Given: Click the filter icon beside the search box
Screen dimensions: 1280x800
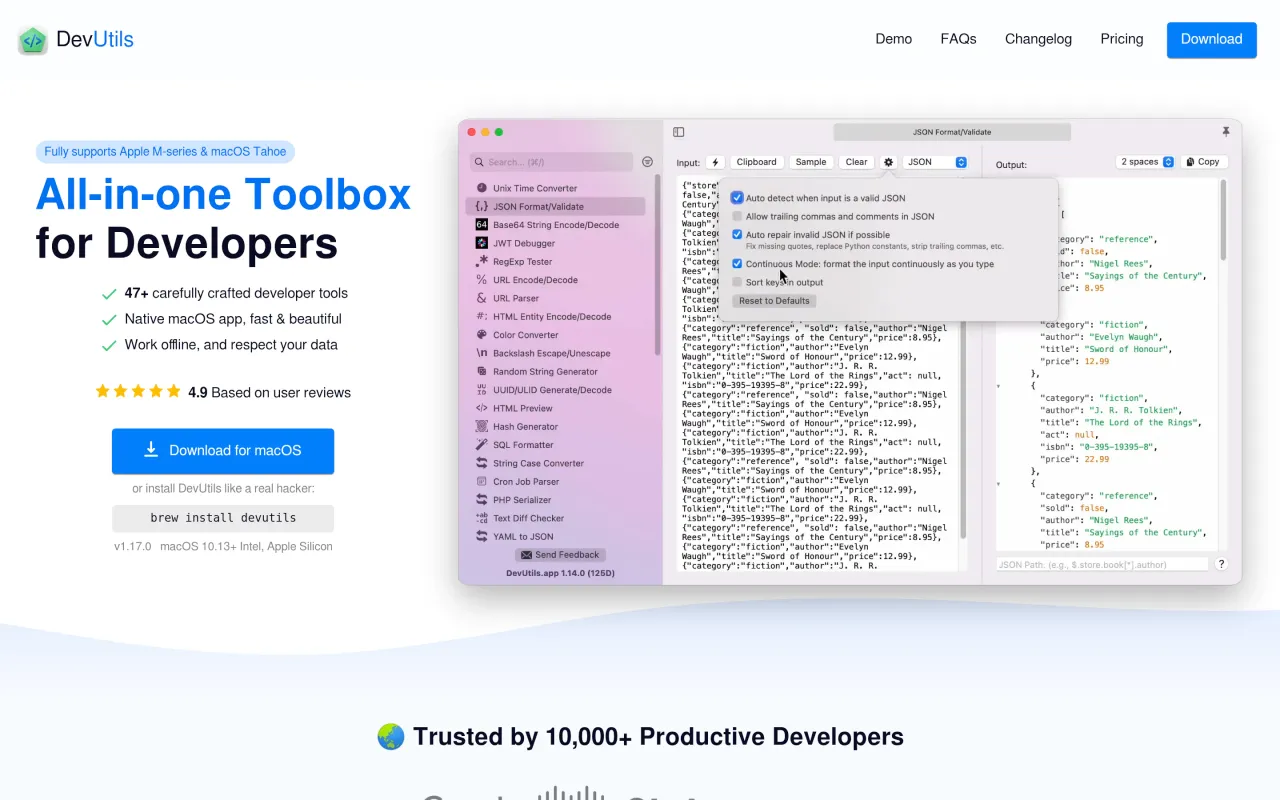Looking at the screenshot, I should tap(647, 162).
